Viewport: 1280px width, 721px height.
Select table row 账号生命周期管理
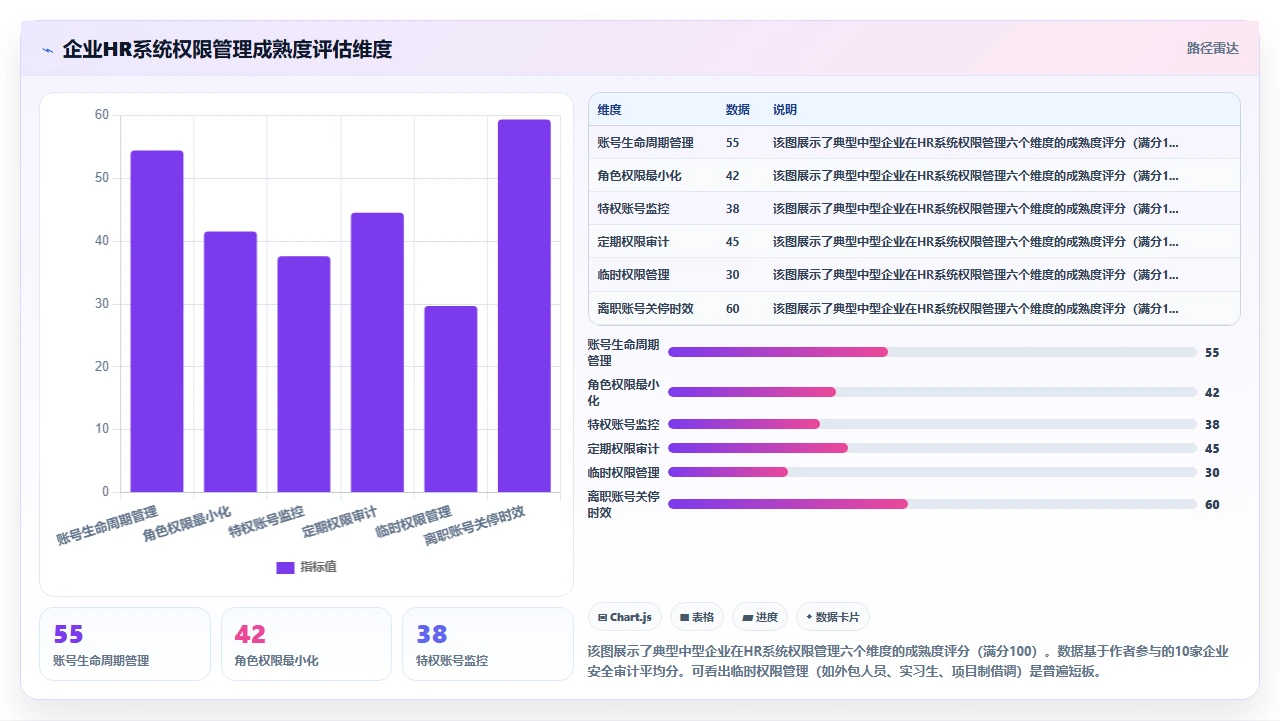(x=914, y=143)
